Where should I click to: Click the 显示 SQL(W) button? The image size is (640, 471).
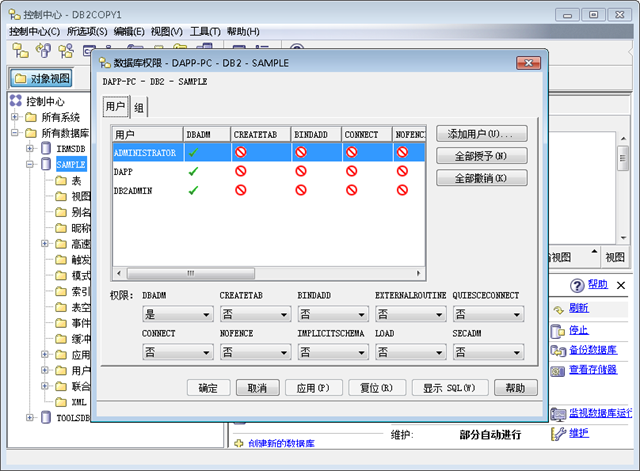click(450, 388)
